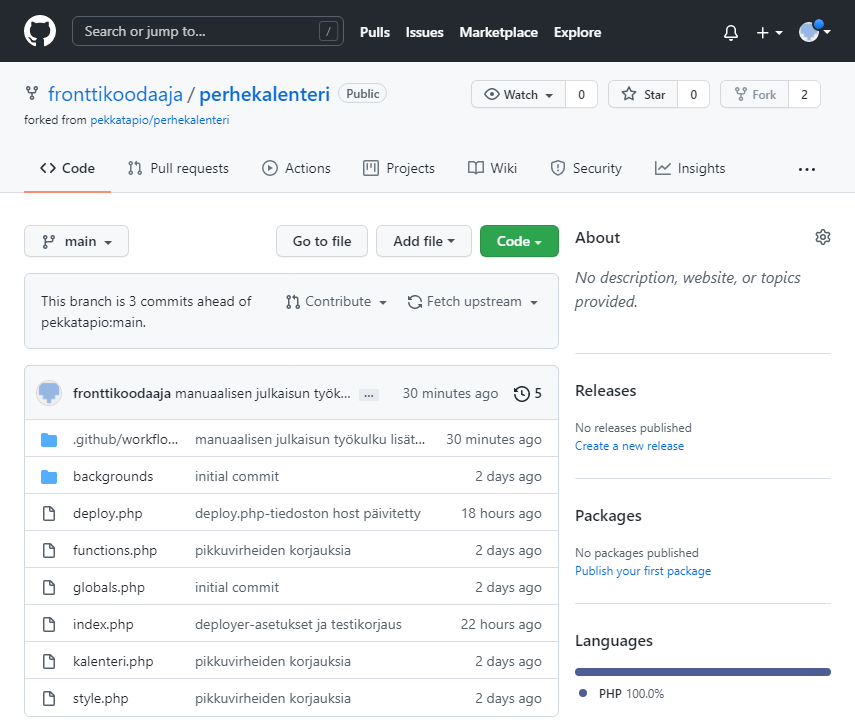
Task: Open the kalenteri.php file name
Action: (x=113, y=662)
